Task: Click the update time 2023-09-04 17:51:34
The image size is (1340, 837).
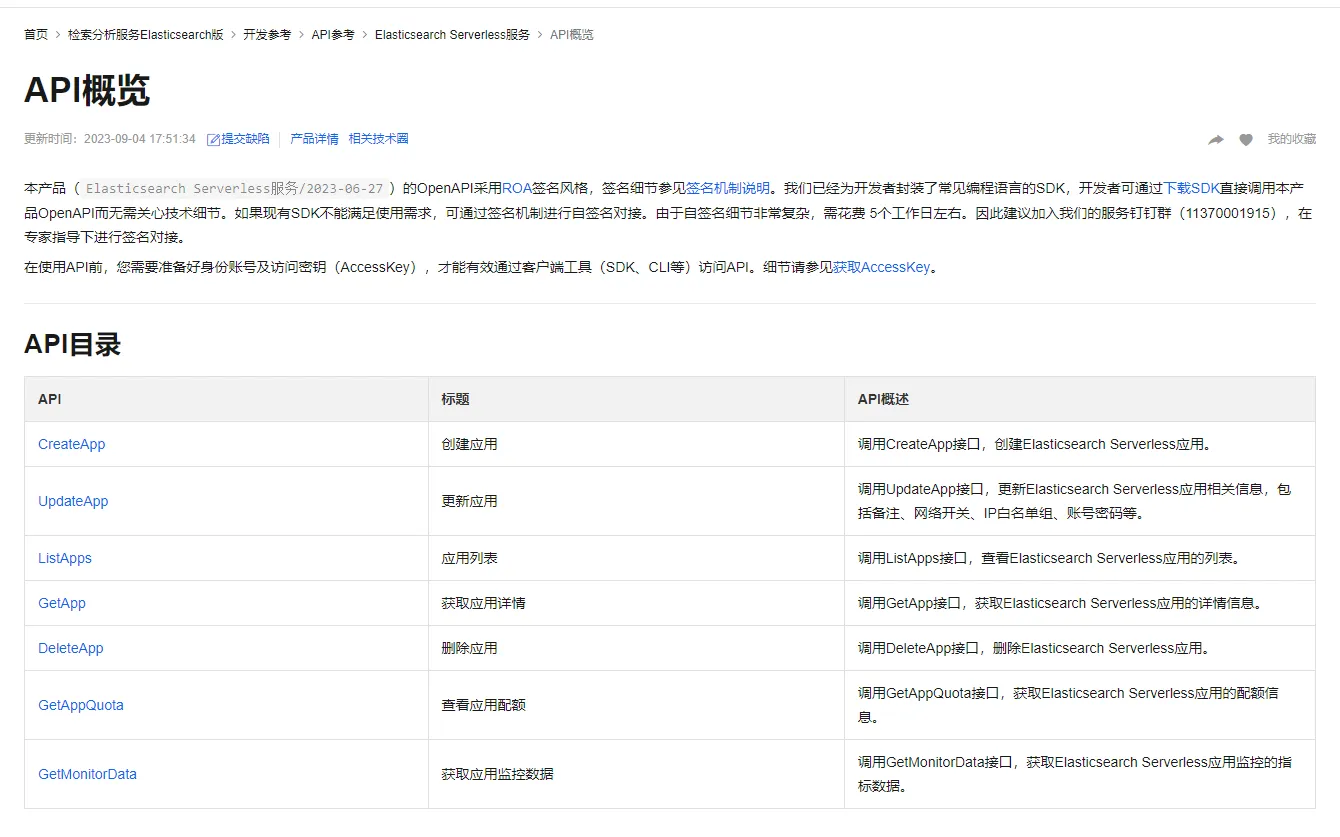Action: (140, 139)
